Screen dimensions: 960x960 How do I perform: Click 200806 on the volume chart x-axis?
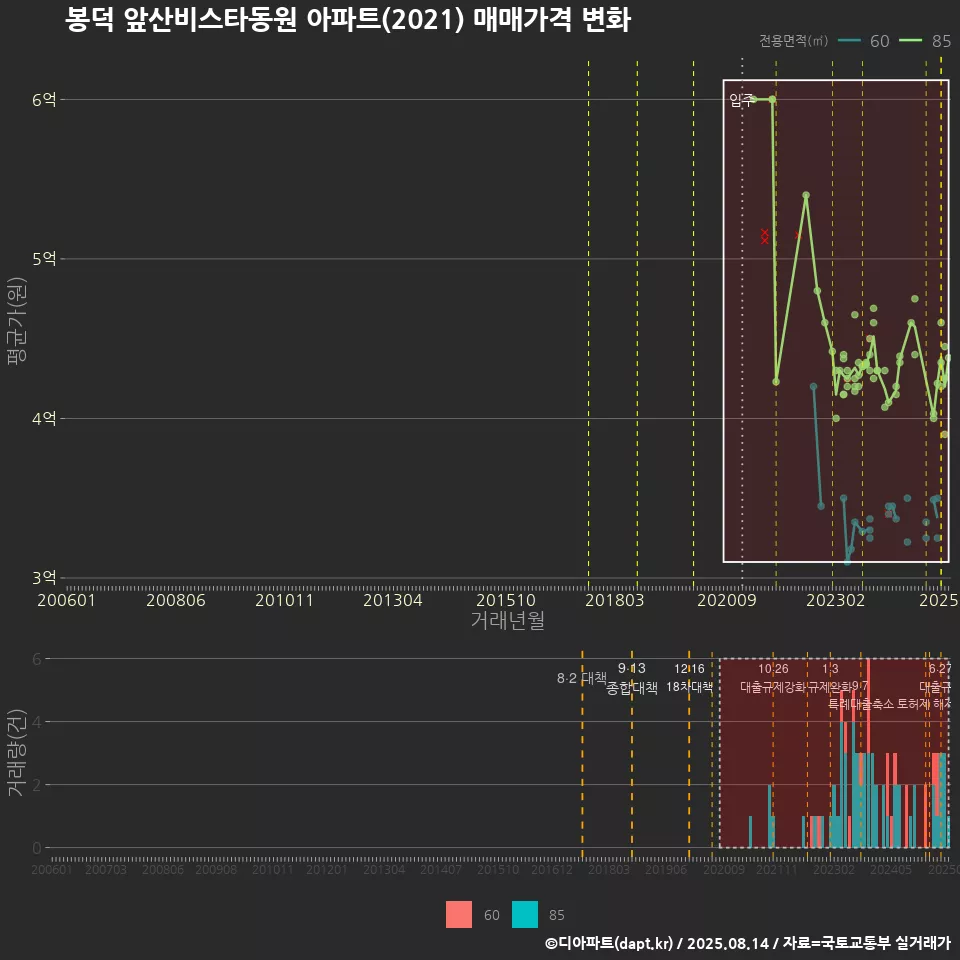(x=163, y=869)
